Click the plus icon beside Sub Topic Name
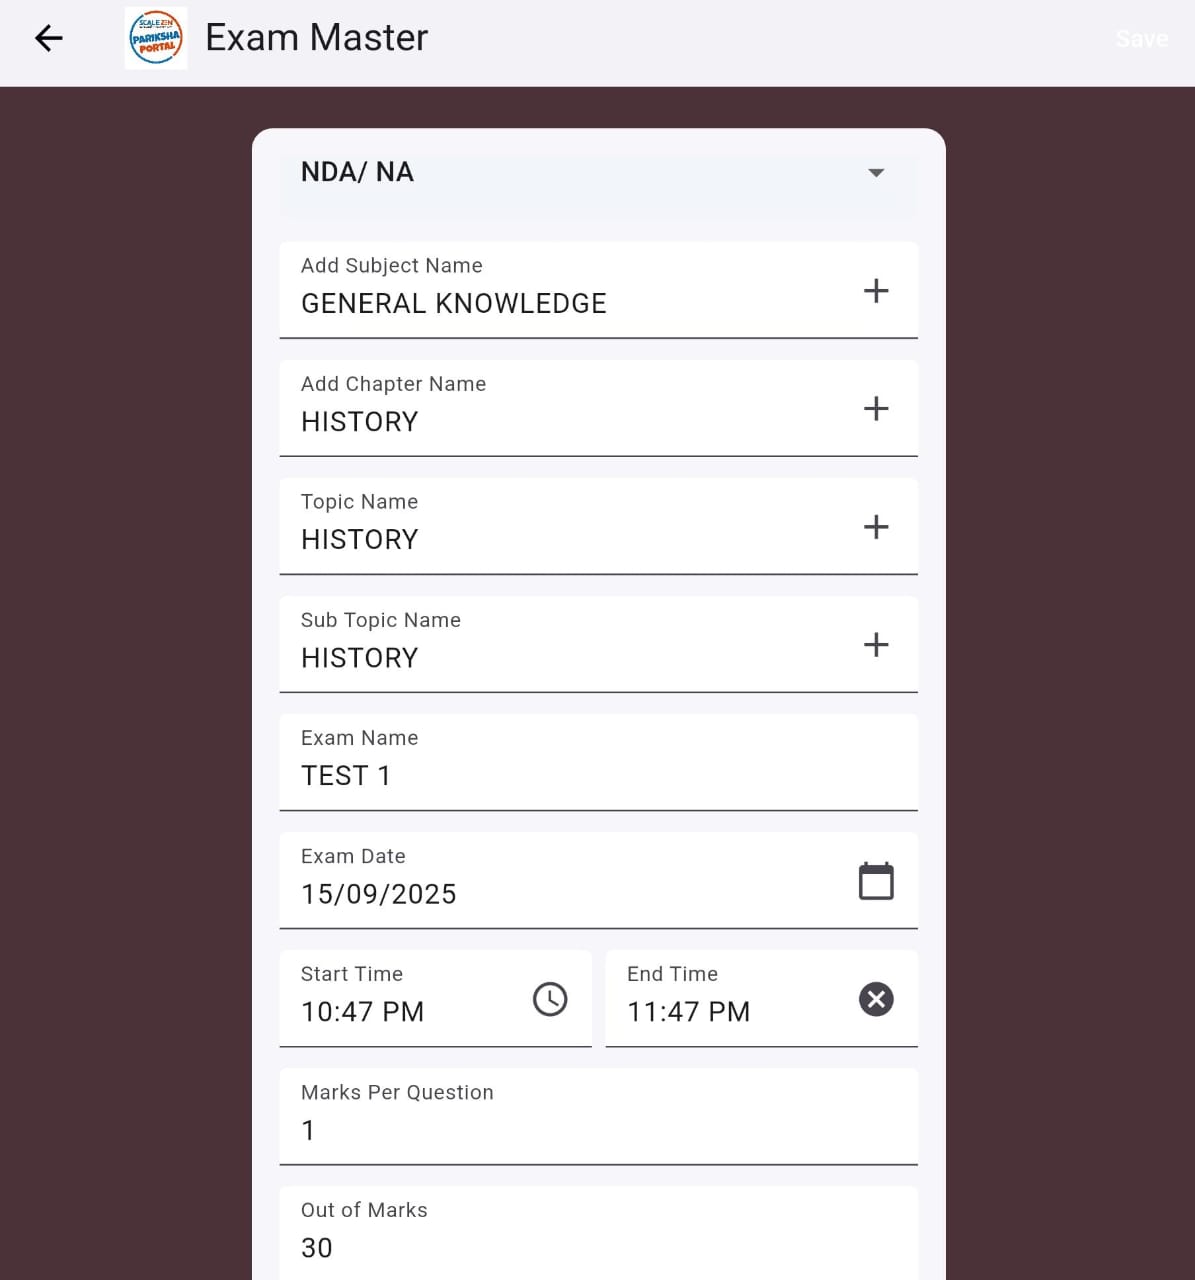 tap(876, 645)
